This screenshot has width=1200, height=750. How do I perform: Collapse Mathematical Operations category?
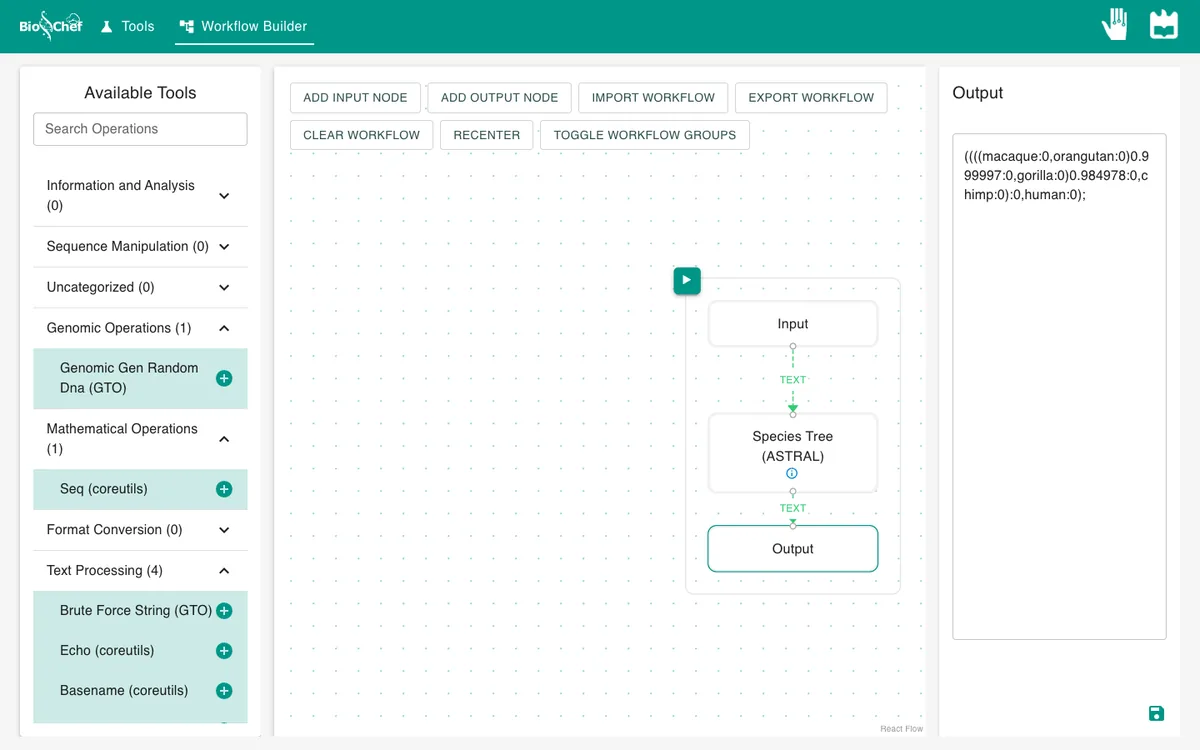click(x=140, y=439)
